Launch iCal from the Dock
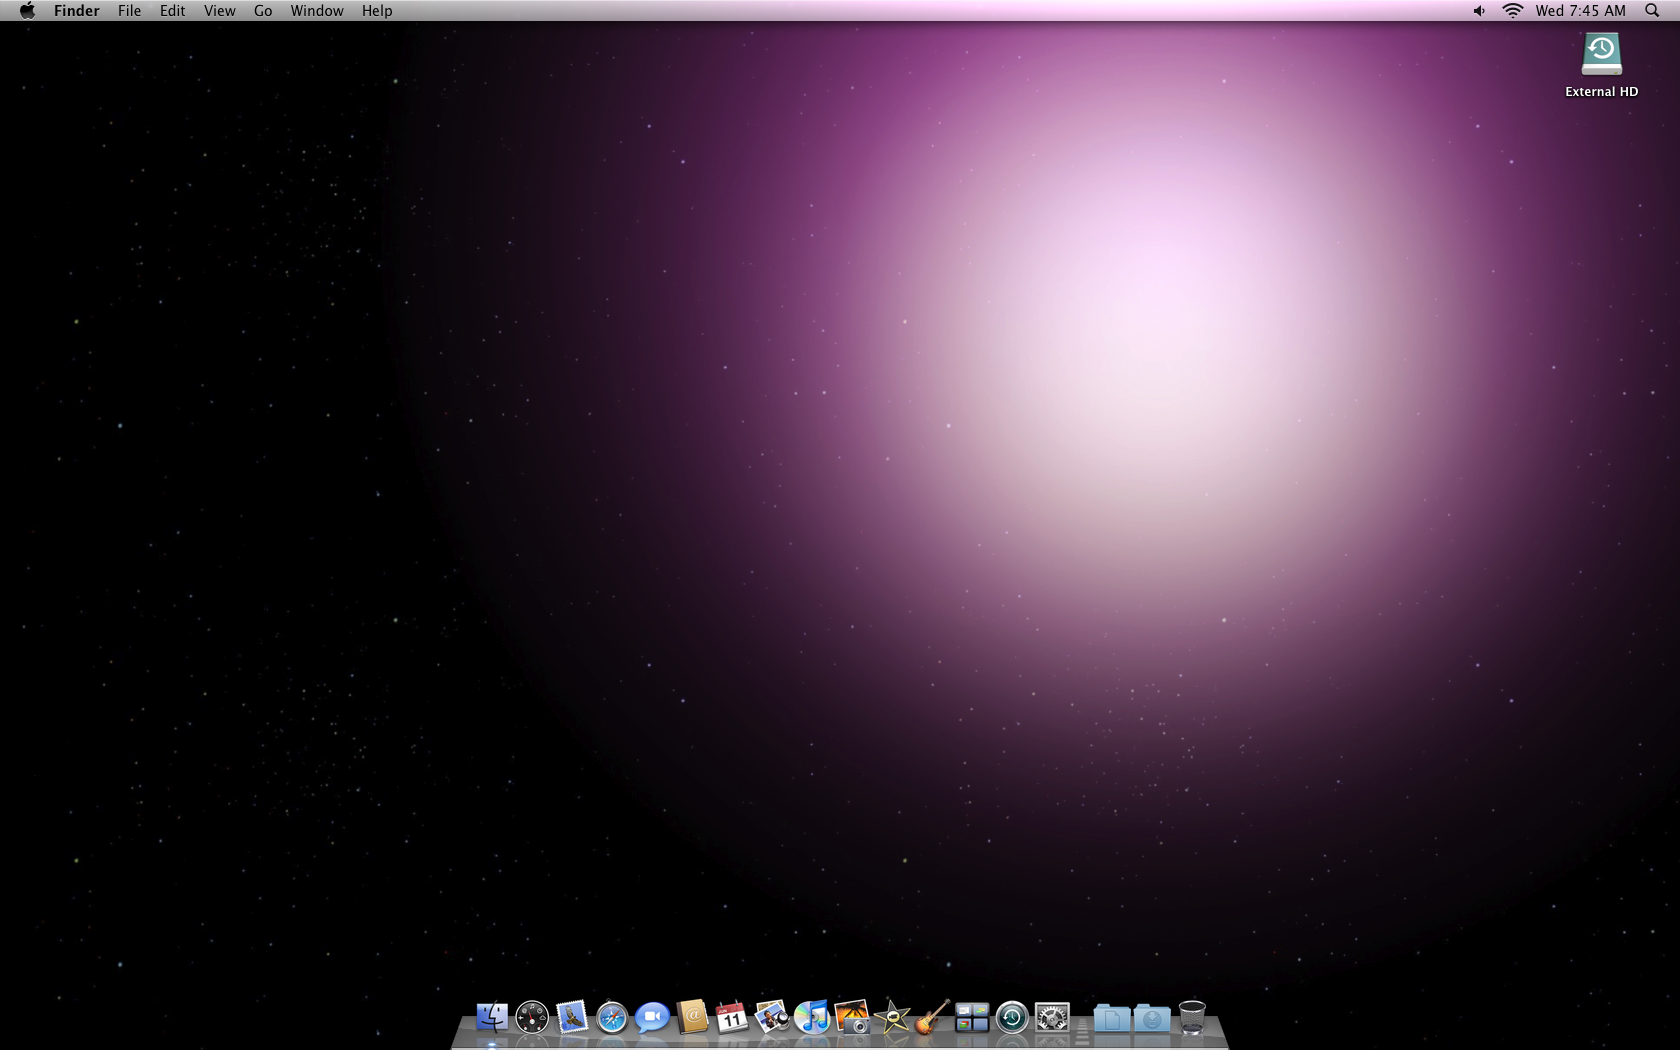1680x1050 pixels. [x=732, y=1018]
